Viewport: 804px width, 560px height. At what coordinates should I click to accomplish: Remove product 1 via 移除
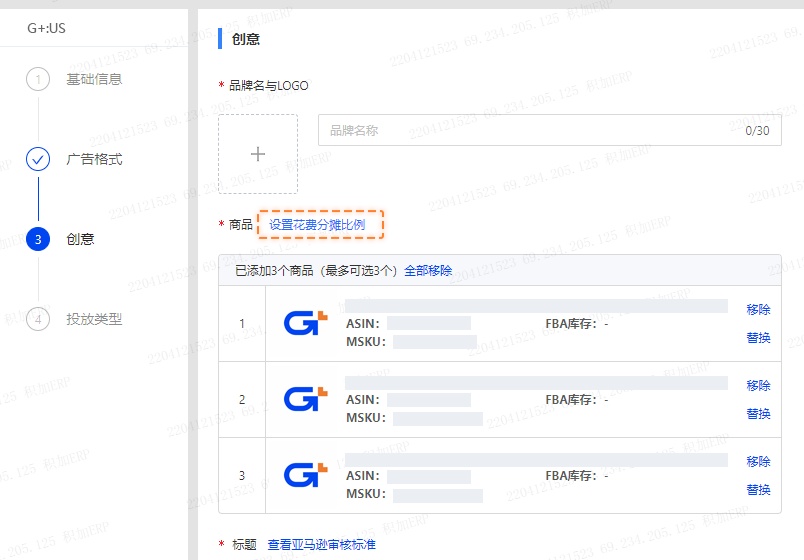point(758,309)
